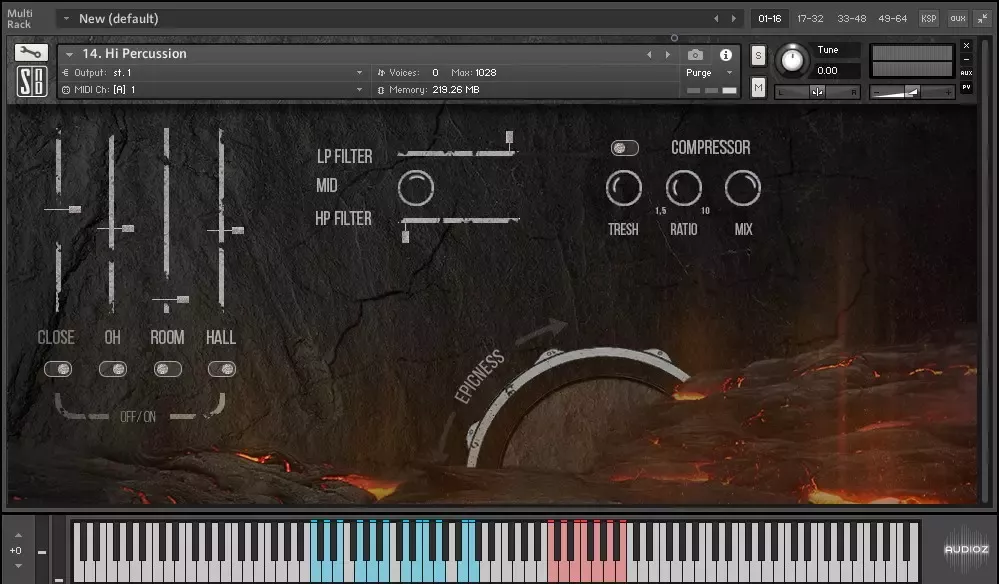Screen dimensions: 999x584
Task: Open the instrument info panel icon
Action: pyautogui.click(x=724, y=56)
